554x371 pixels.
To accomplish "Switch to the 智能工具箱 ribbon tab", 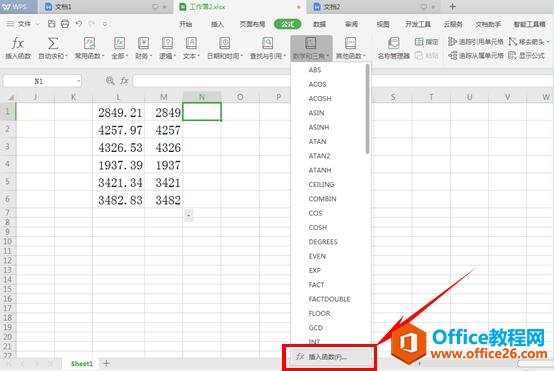I will pyautogui.click(x=529, y=24).
